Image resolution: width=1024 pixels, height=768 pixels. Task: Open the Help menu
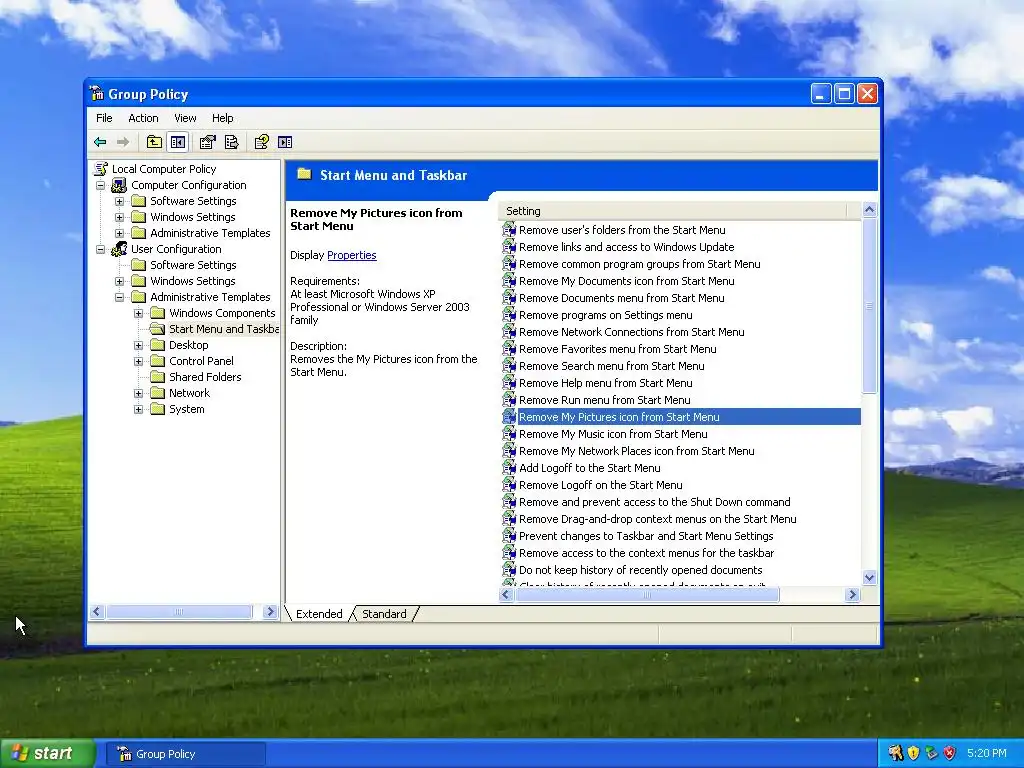(222, 118)
